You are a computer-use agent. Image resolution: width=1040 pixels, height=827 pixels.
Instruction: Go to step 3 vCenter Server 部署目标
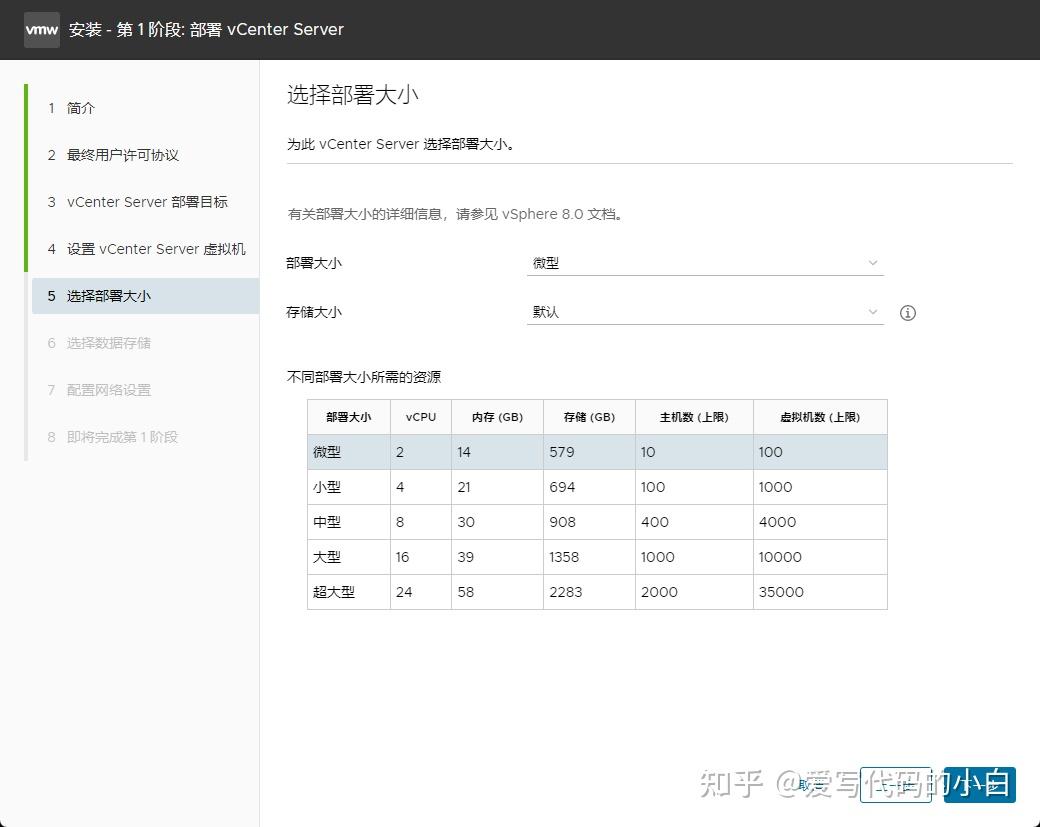pyautogui.click(x=137, y=202)
